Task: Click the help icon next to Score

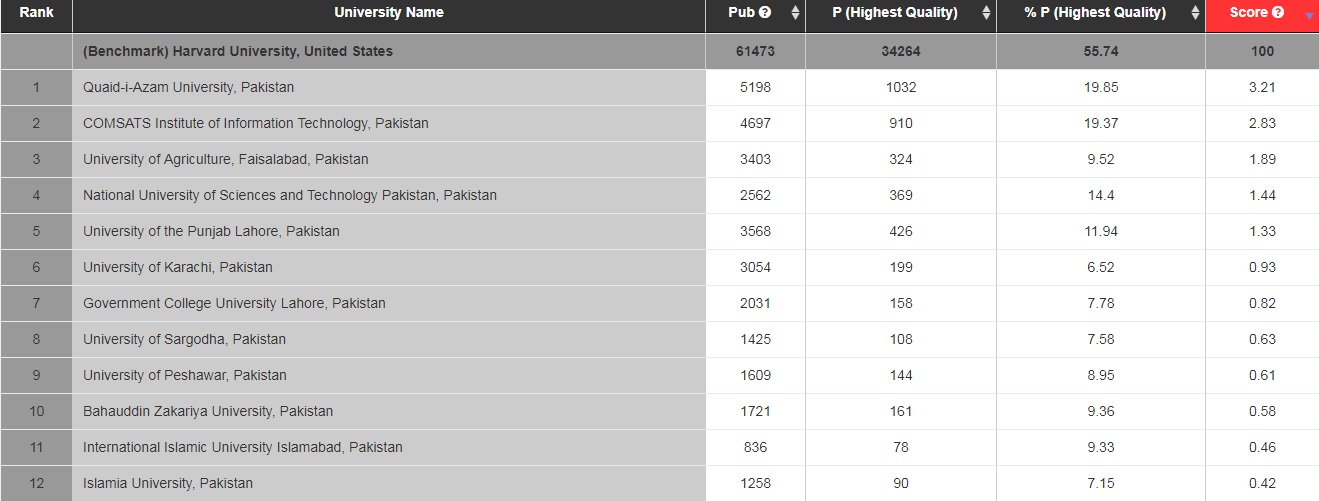Action: [1277, 13]
